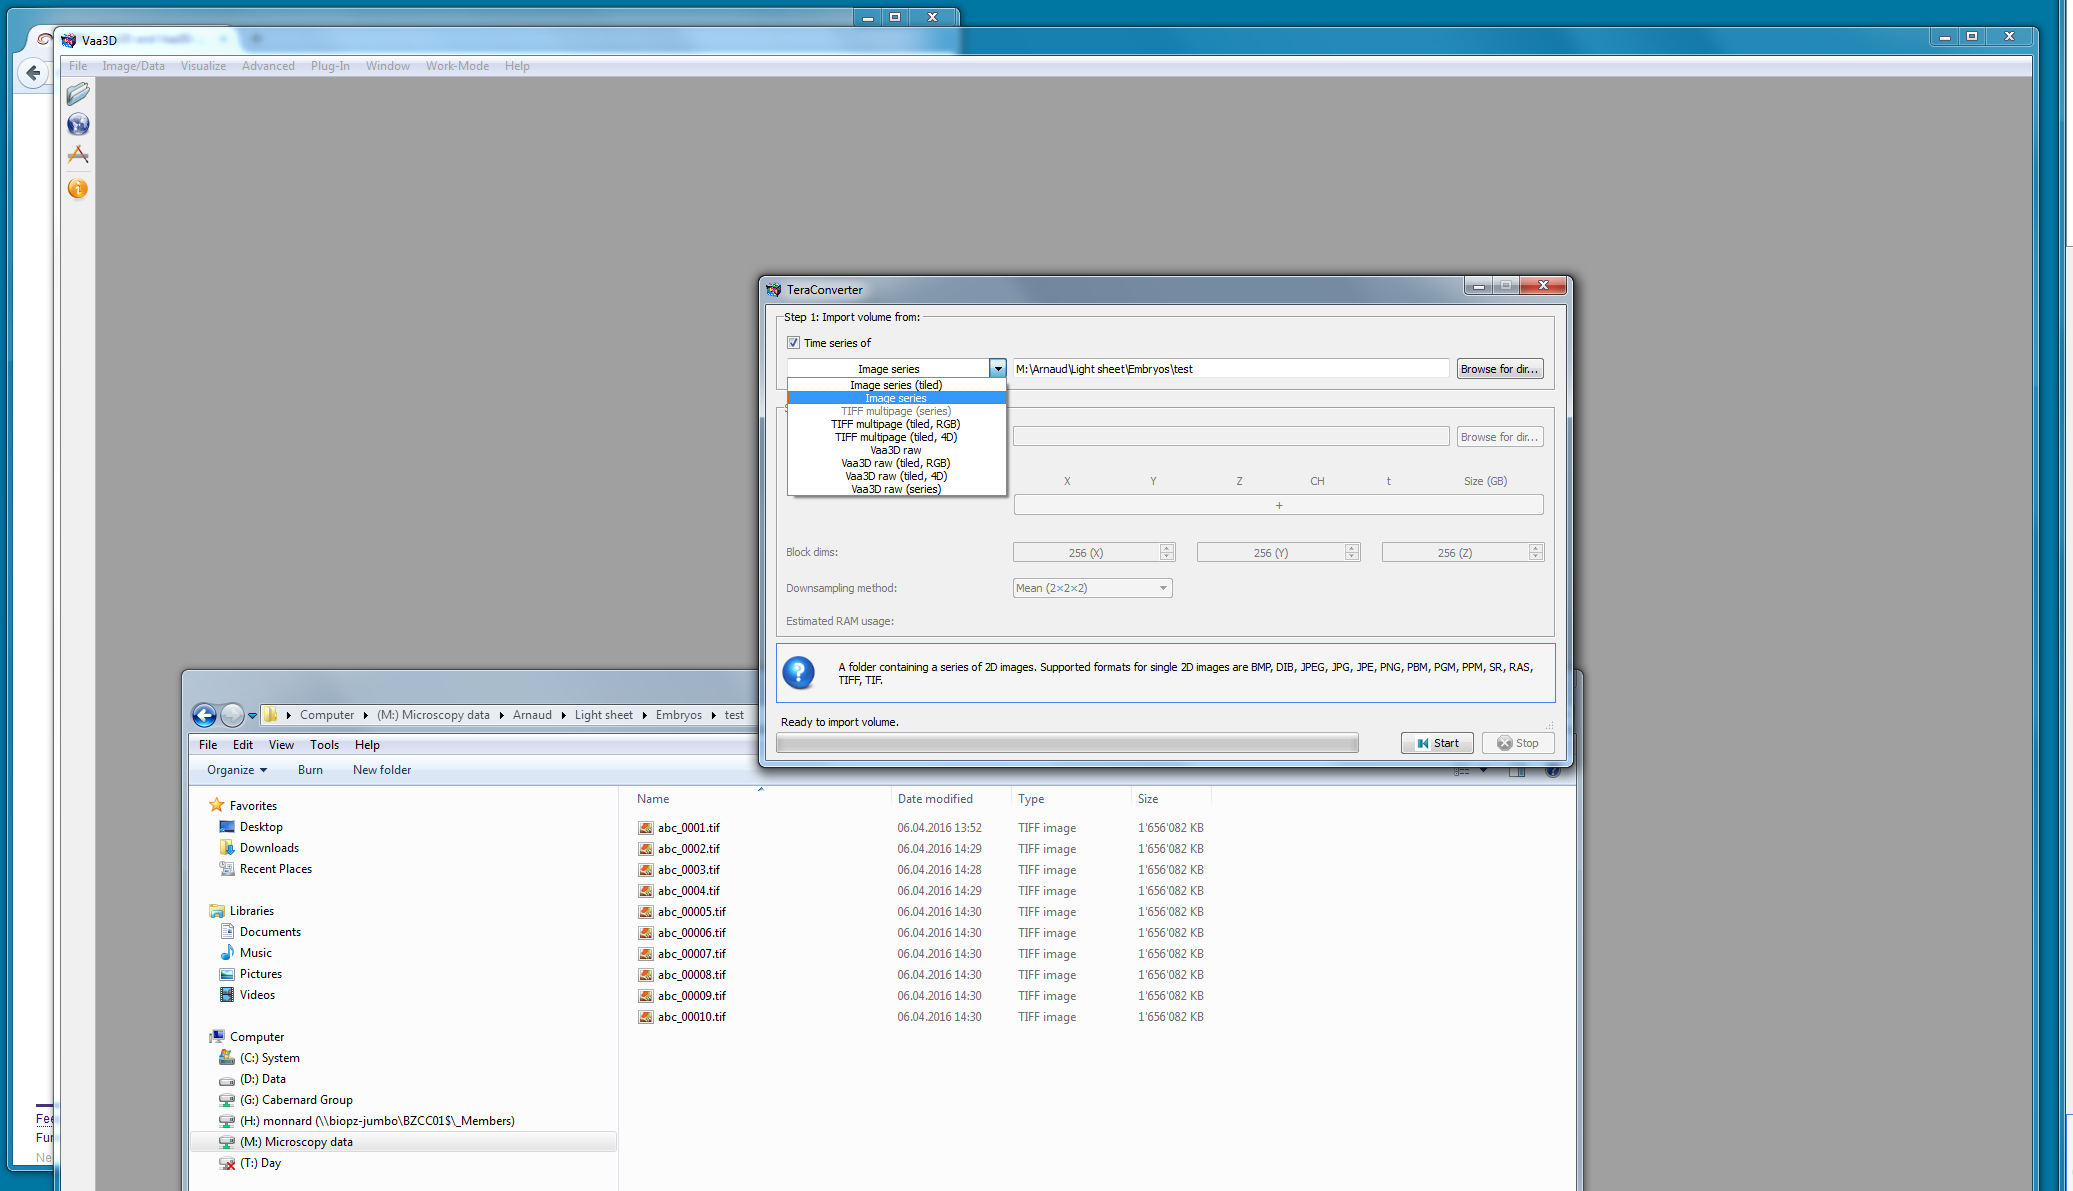Click the Explorer forward arrow button
Viewport: 2073px width, 1191px height.
click(x=232, y=715)
